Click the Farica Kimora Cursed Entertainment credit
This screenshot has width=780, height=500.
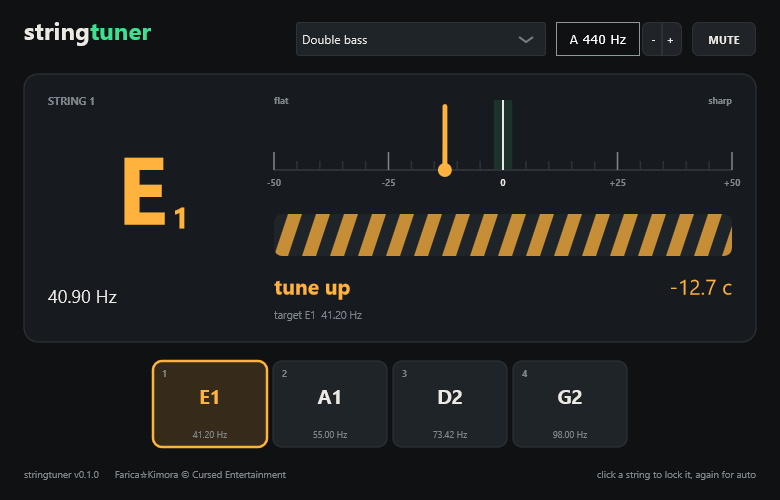(200, 475)
